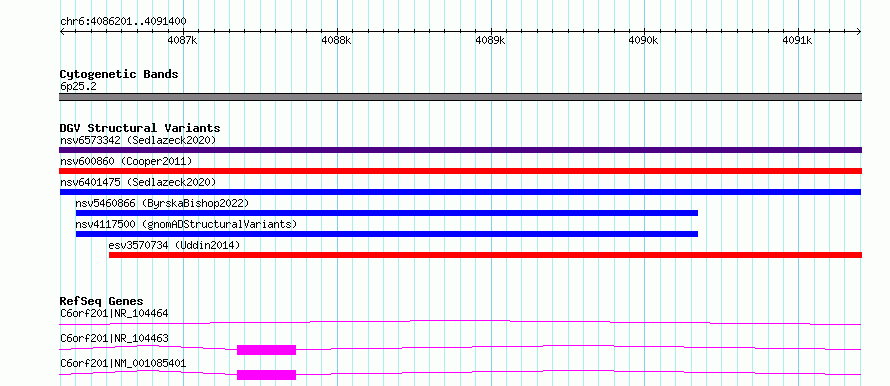
Task: Click the 4088k ruler tick label
Action: (336, 40)
